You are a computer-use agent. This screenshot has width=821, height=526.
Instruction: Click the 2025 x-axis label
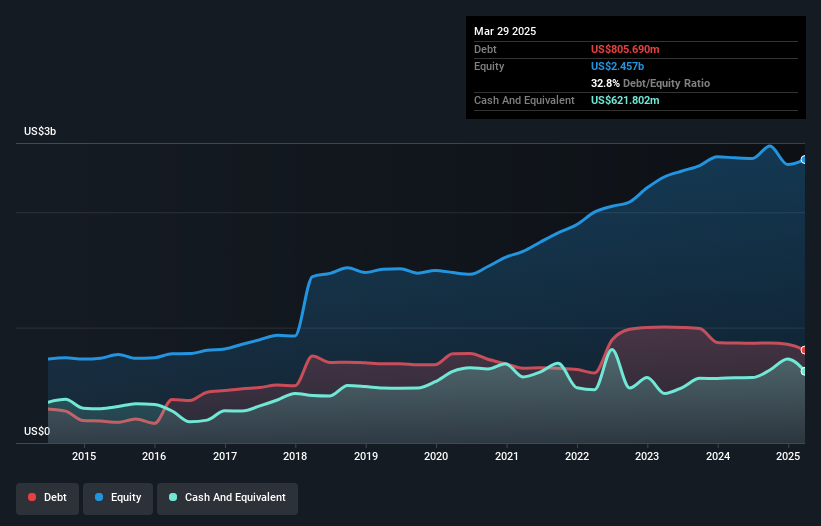click(788, 456)
